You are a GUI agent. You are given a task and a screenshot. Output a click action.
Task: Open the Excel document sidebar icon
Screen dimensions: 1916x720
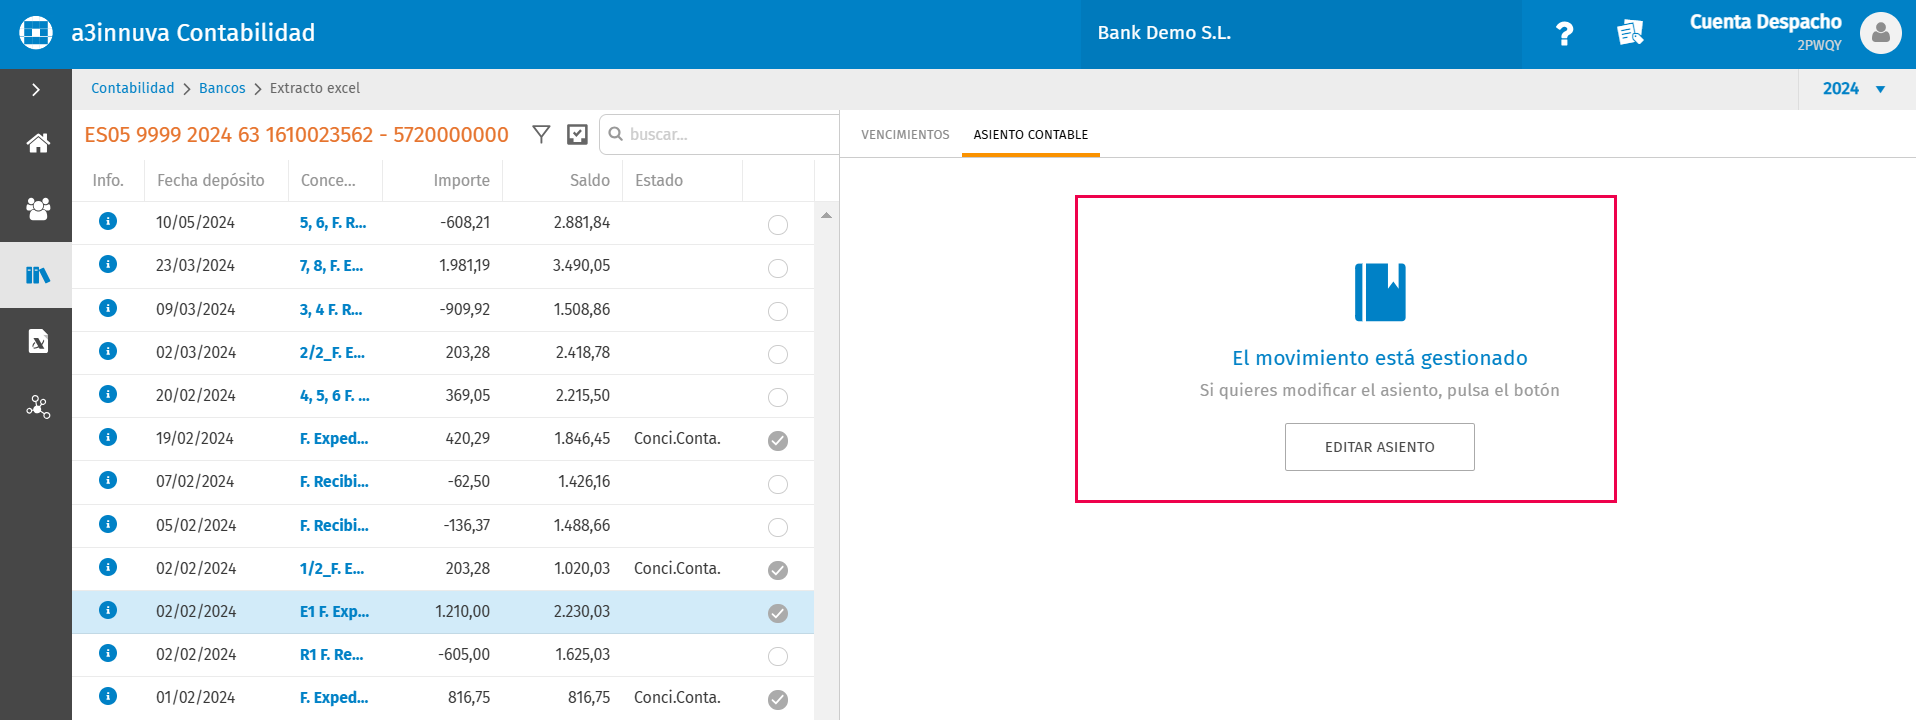pos(38,341)
